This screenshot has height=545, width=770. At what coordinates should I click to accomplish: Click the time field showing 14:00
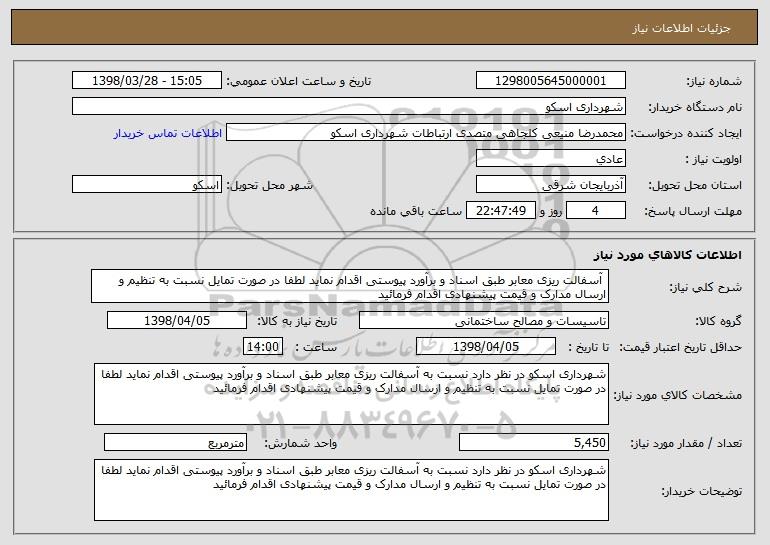click(263, 347)
